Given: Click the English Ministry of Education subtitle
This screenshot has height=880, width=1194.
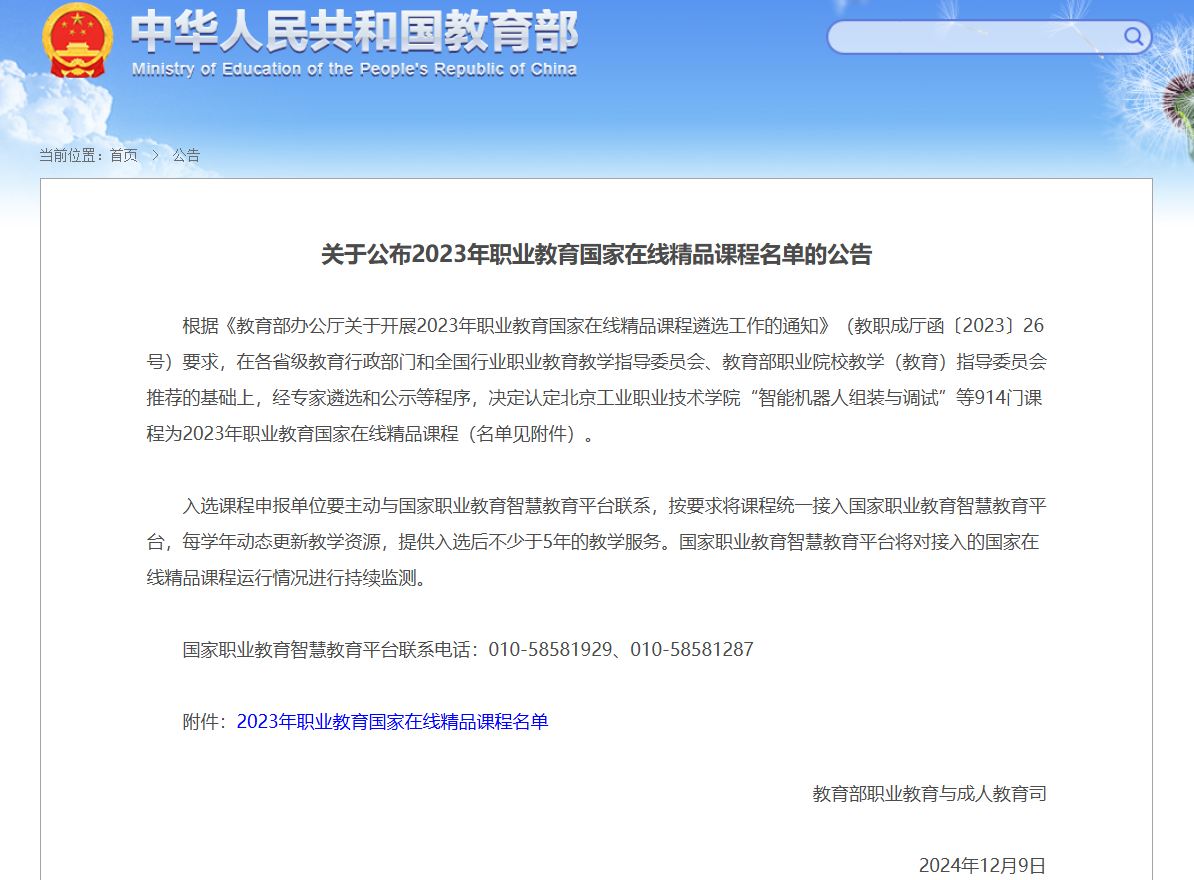Looking at the screenshot, I should (x=354, y=69).
